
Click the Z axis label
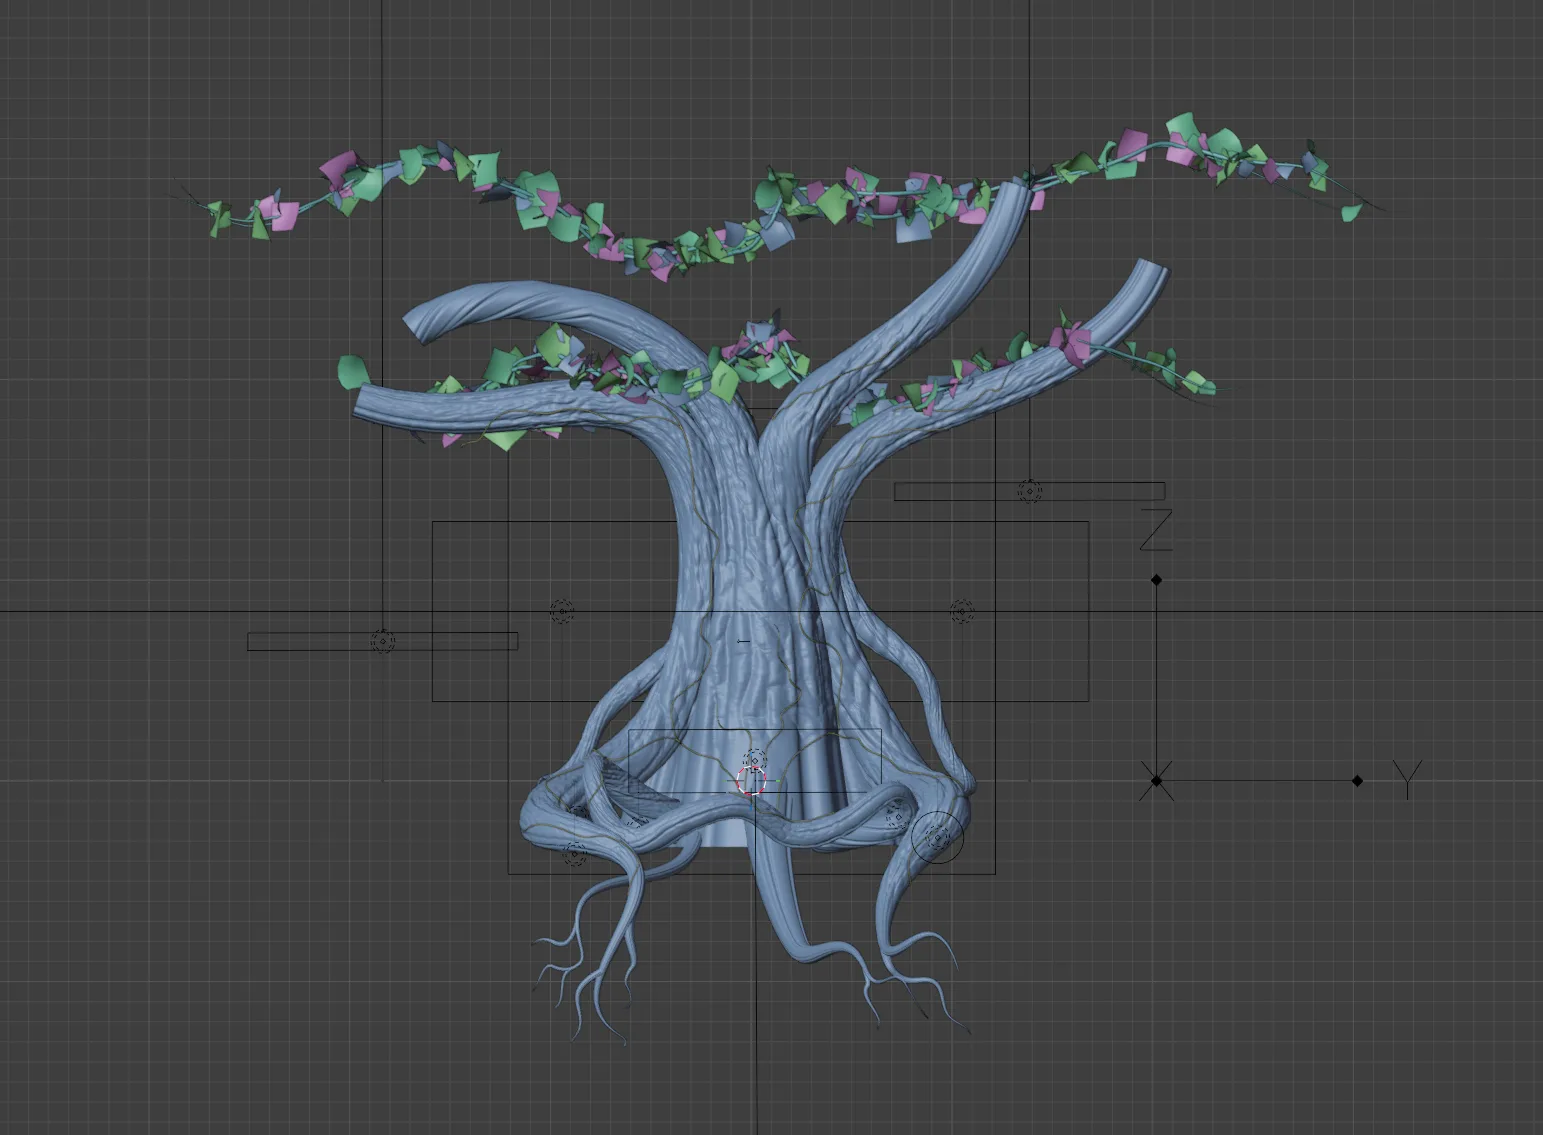point(1156,530)
